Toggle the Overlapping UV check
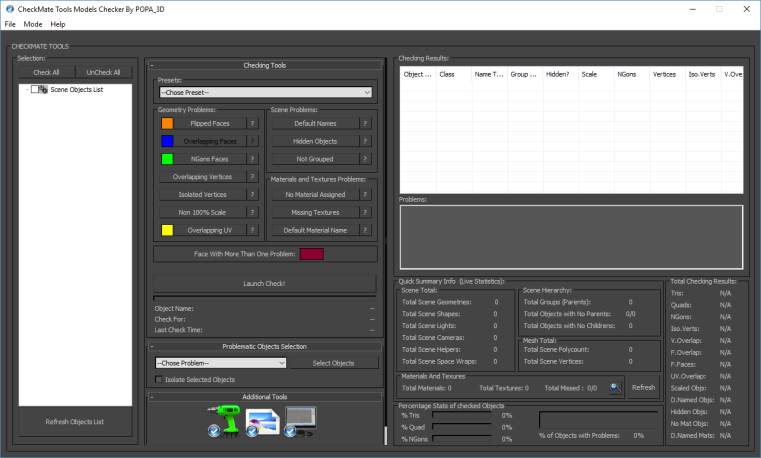 [x=210, y=230]
